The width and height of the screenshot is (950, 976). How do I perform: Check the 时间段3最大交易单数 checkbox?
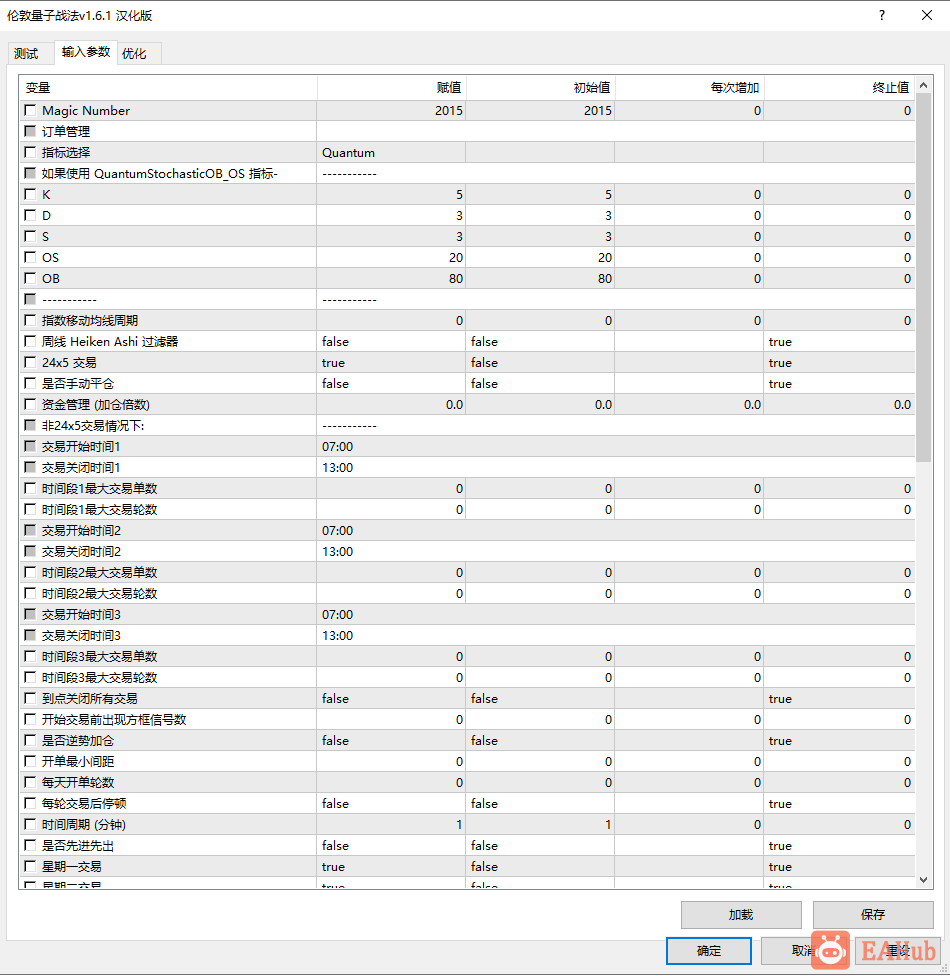click(30, 656)
